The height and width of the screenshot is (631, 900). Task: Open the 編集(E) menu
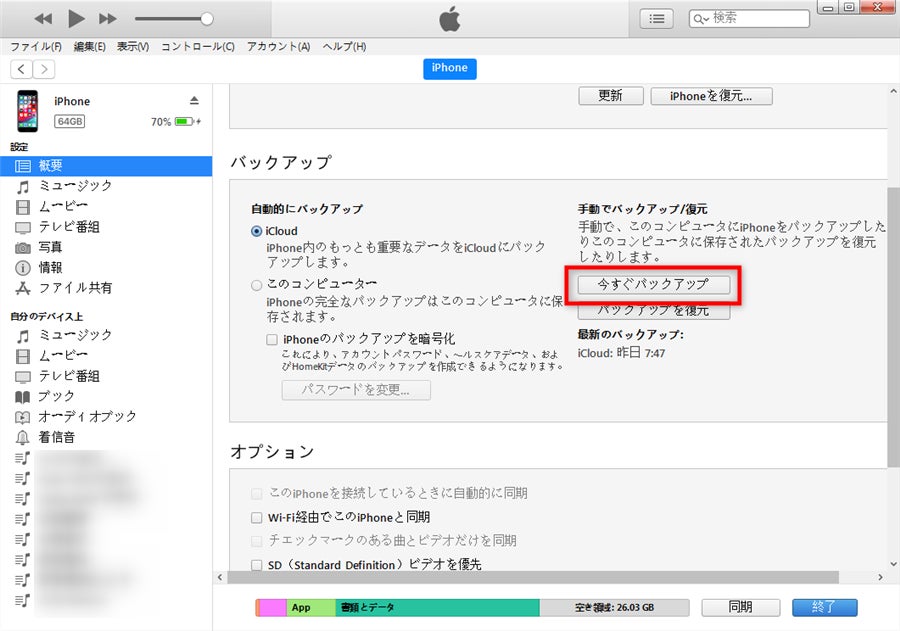click(90, 47)
